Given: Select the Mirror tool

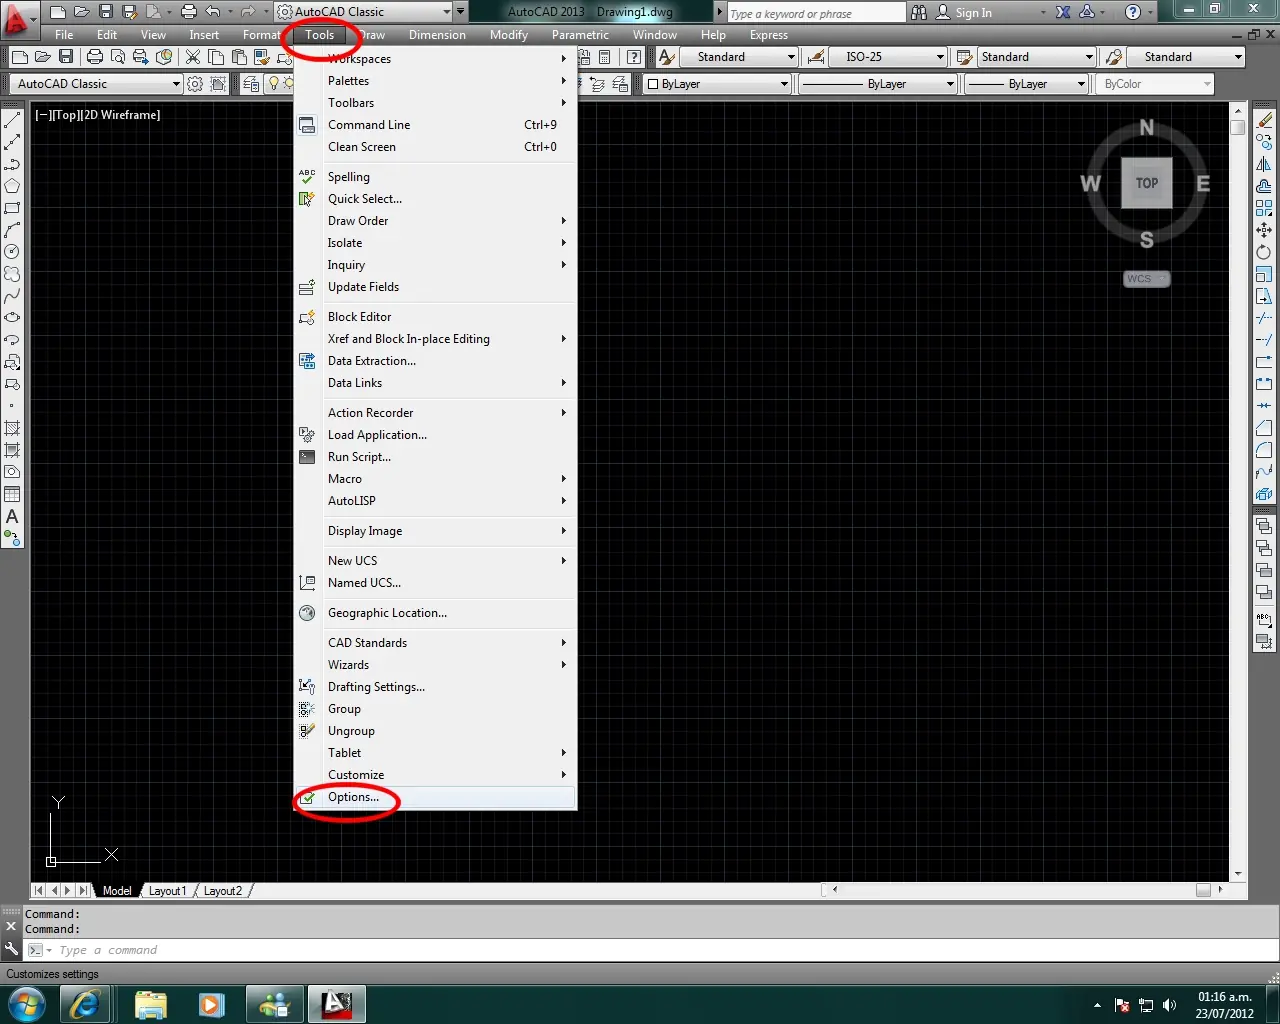Looking at the screenshot, I should point(1263,163).
